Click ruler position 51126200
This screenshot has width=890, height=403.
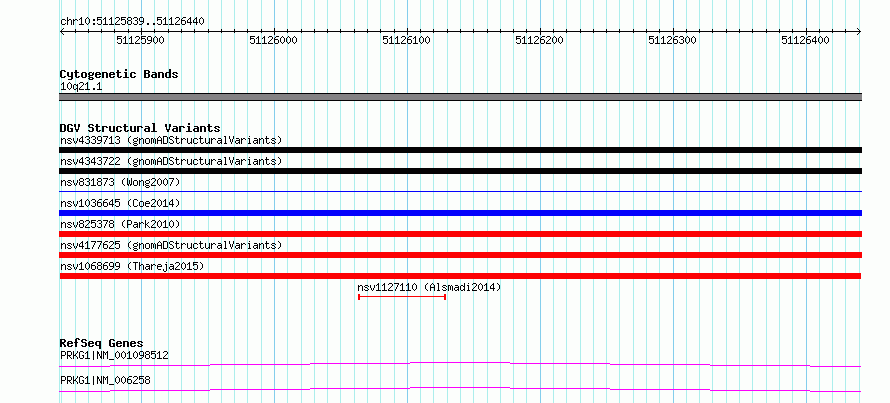[x=539, y=40]
